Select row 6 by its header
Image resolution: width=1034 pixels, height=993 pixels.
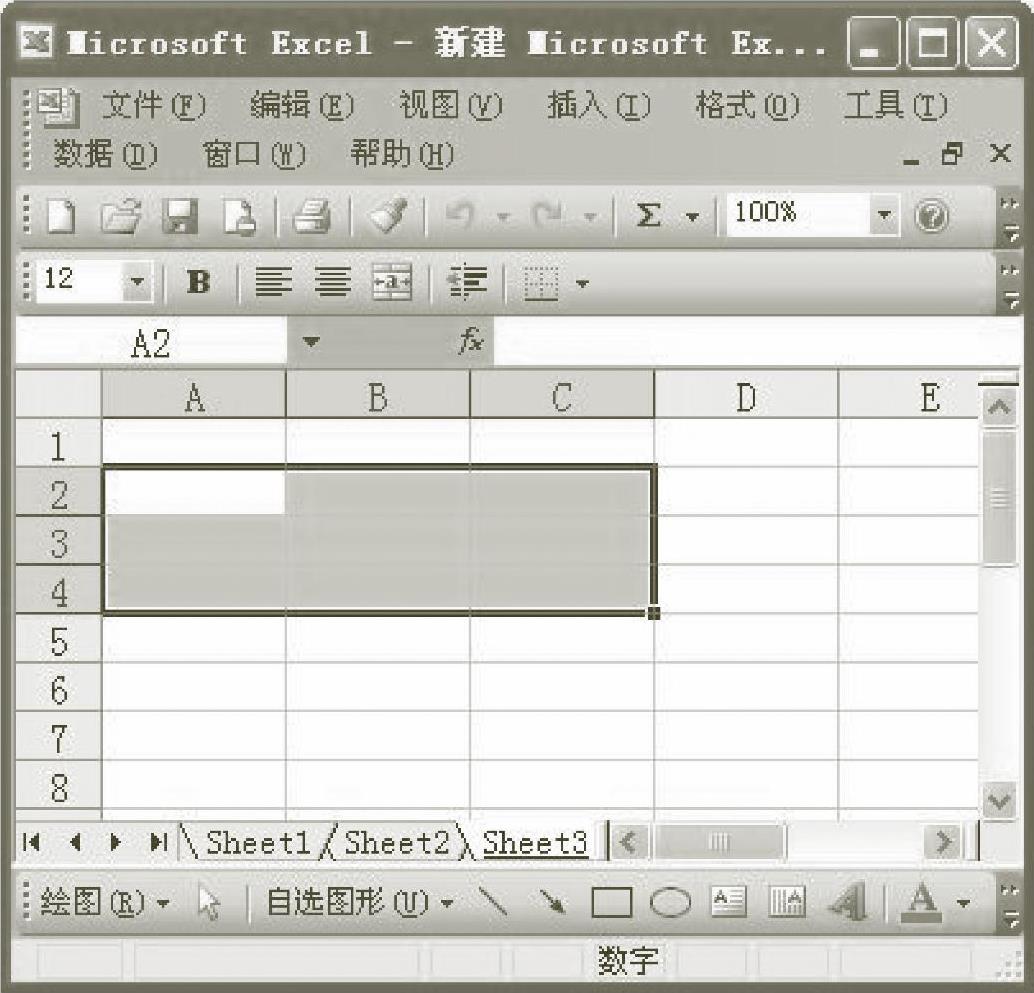[59, 688]
